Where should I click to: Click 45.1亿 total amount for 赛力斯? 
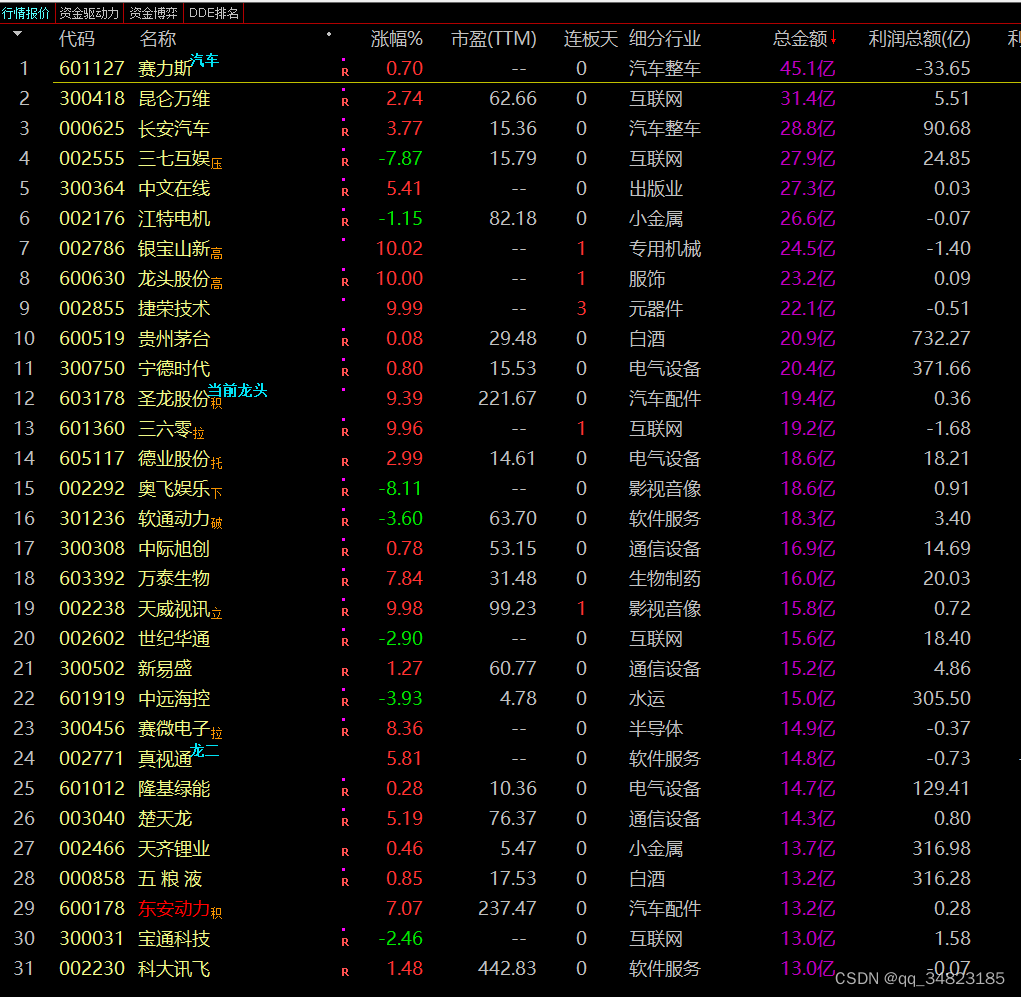[x=807, y=68]
